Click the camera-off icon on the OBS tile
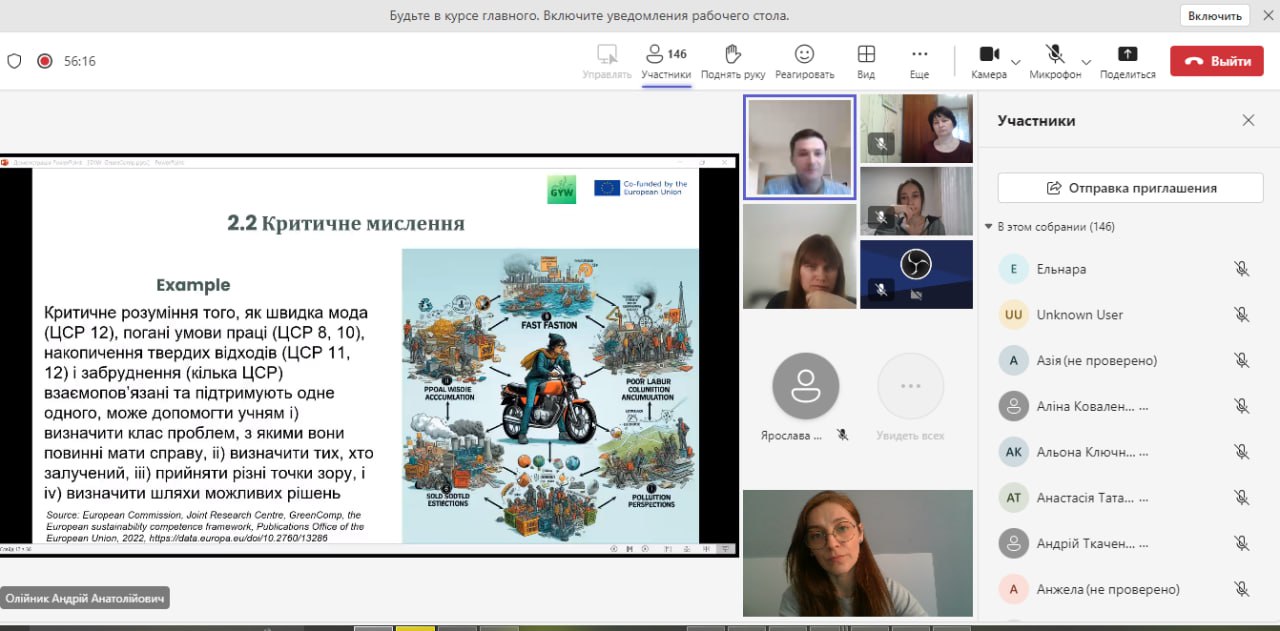This screenshot has width=1280, height=631. pyautogui.click(x=916, y=294)
